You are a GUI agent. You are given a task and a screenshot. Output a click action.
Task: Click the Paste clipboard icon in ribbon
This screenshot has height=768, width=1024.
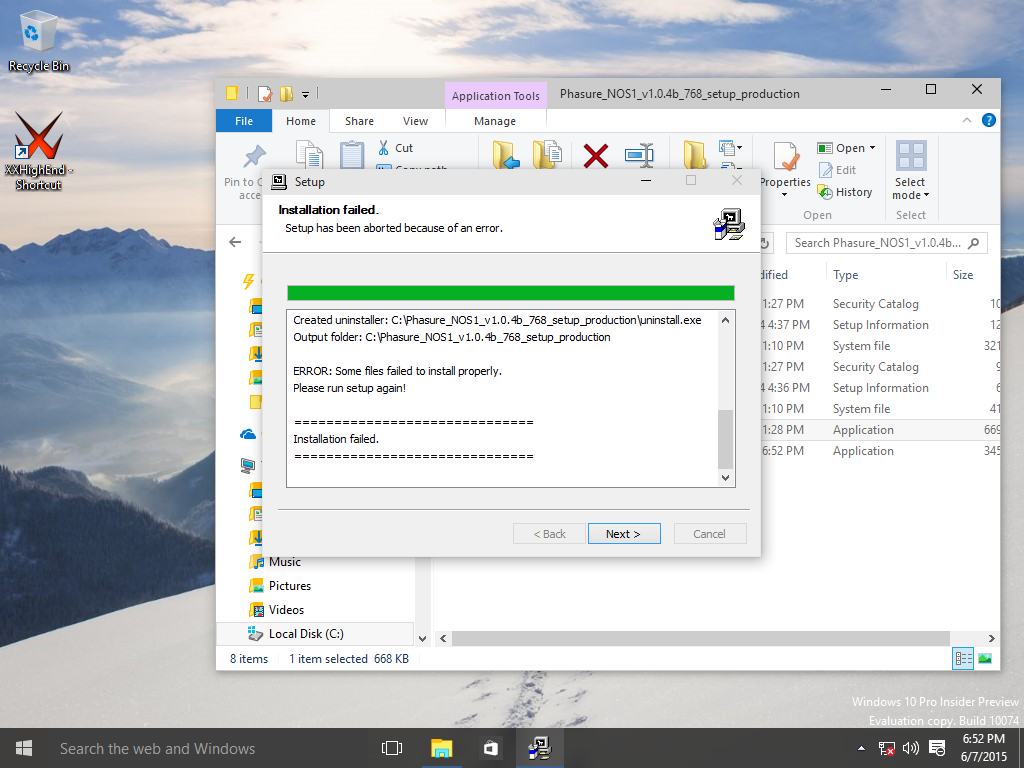[x=351, y=155]
